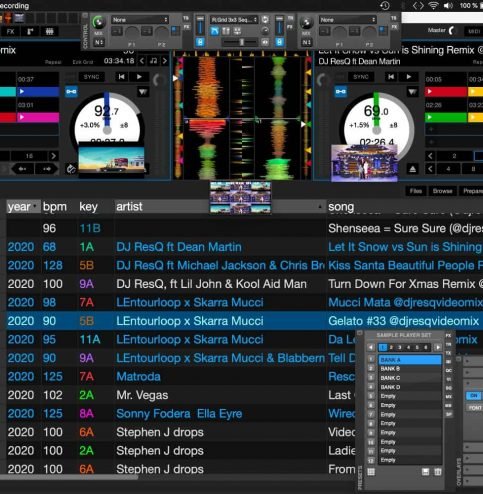This screenshot has width=483, height=494.
Task: Select the Matroda track row
Action: point(180,376)
